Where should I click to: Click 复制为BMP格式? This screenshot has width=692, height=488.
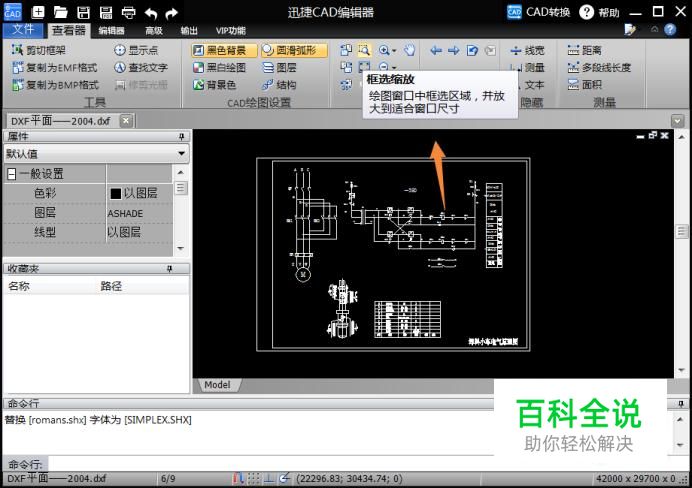pyautogui.click(x=56, y=85)
